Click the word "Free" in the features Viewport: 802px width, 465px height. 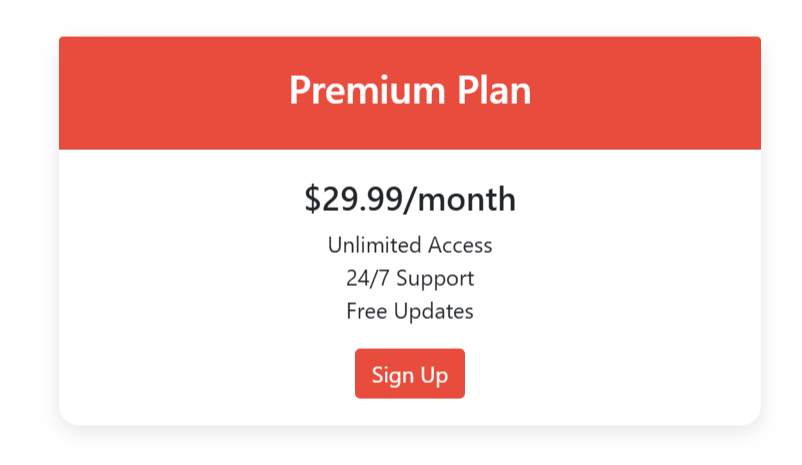366,311
